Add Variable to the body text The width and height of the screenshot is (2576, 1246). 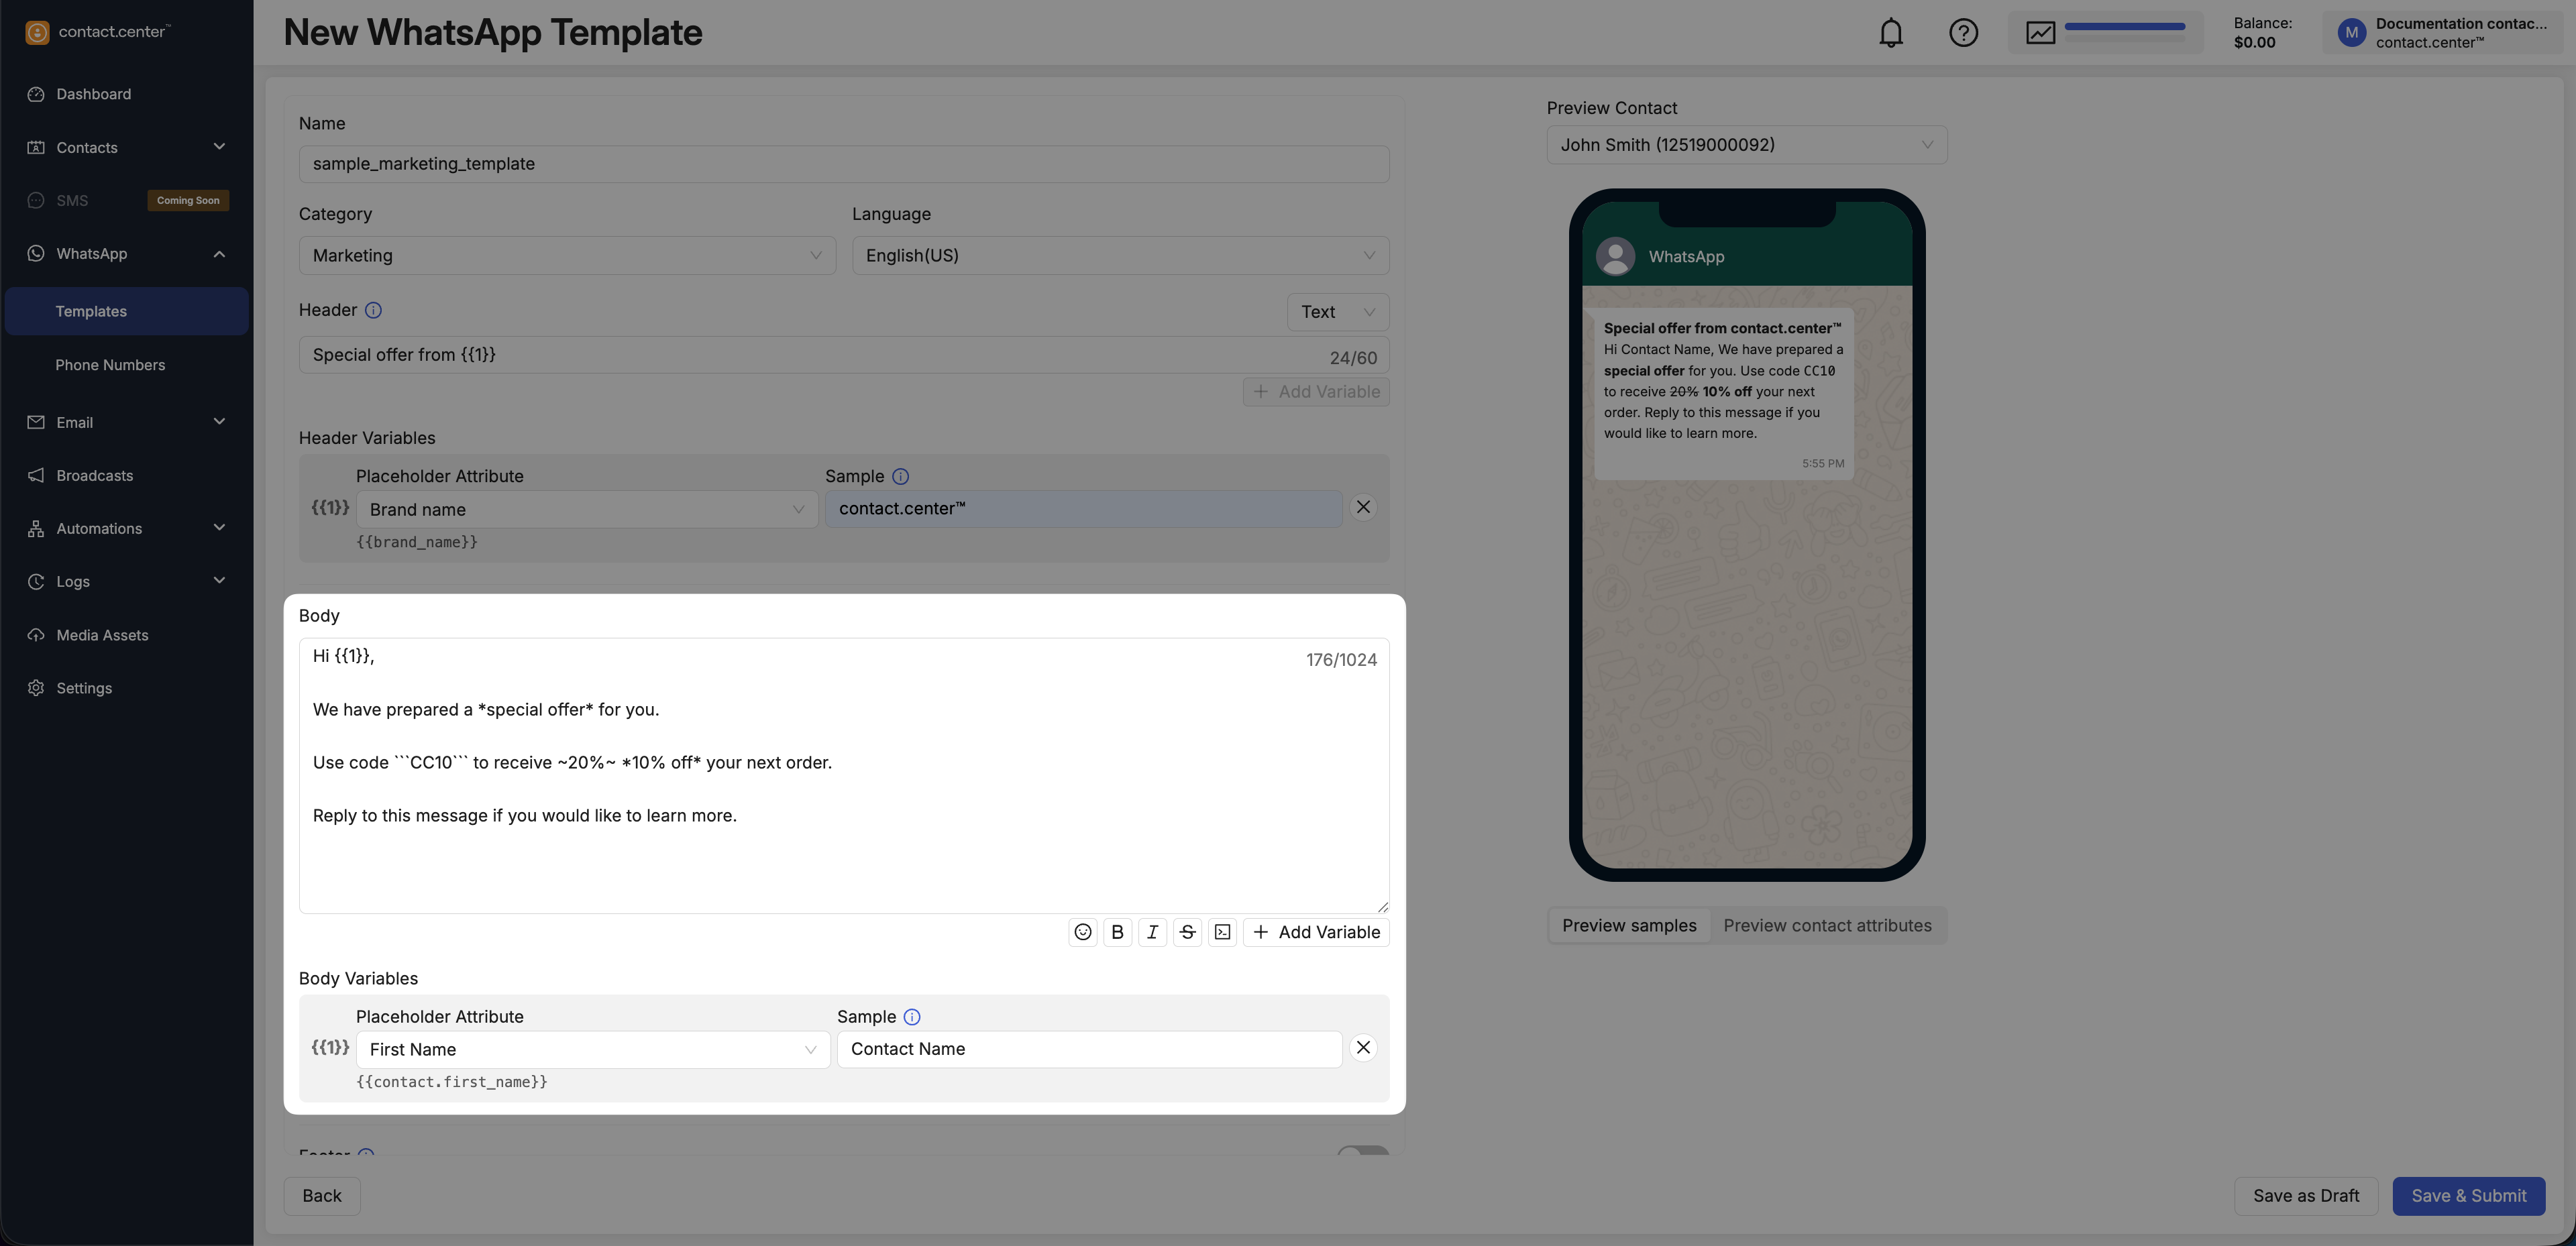(x=1316, y=932)
